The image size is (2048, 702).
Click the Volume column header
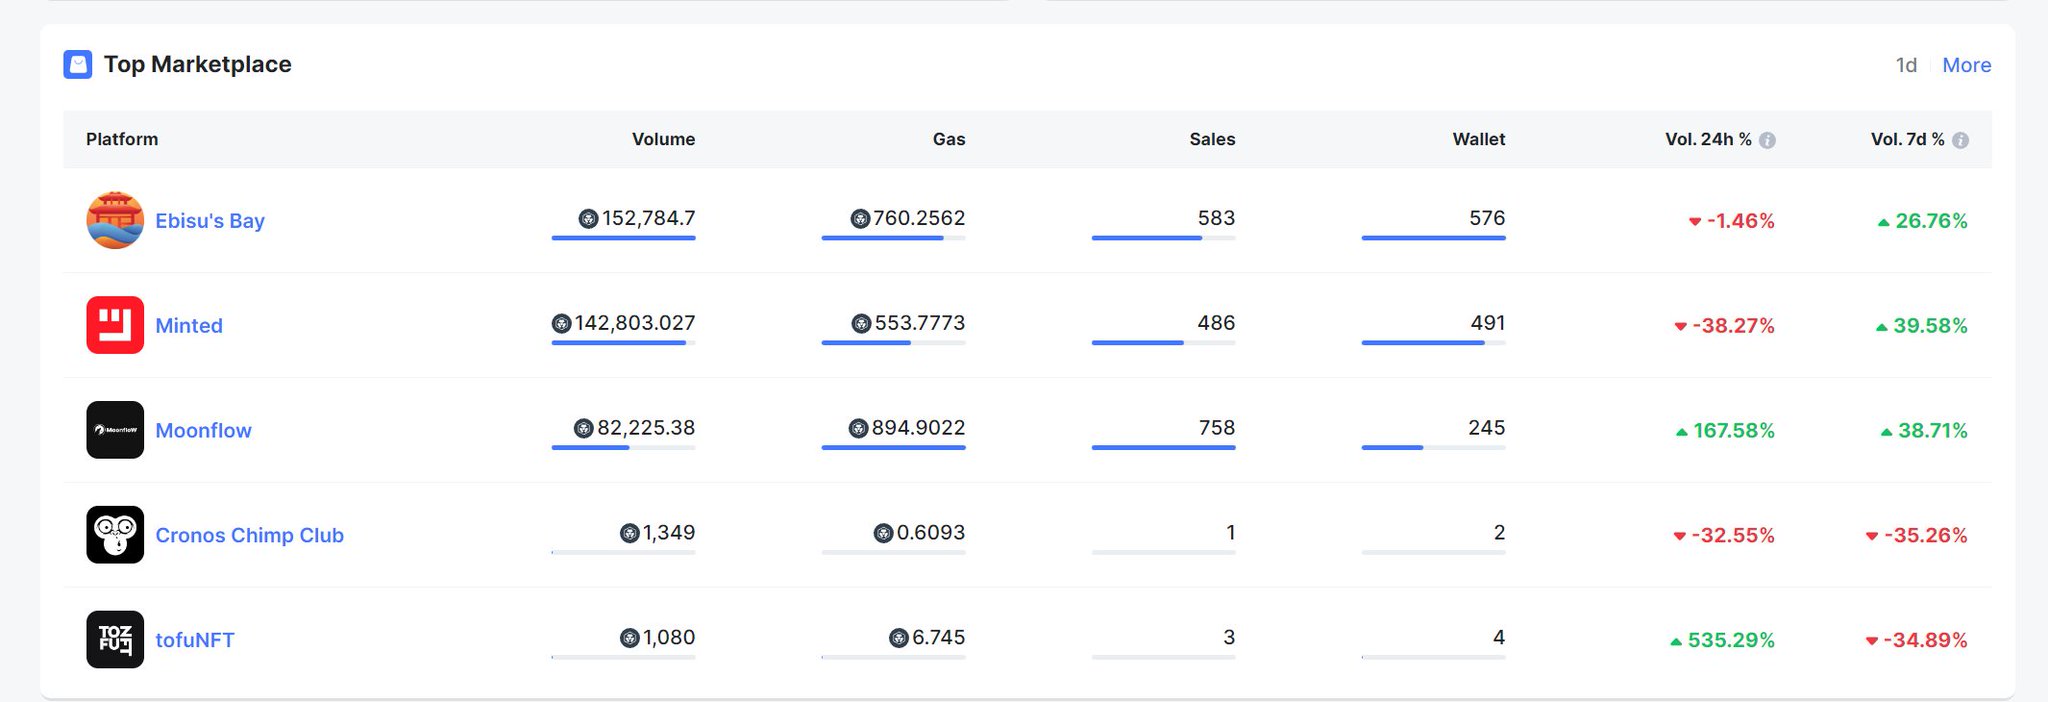coord(663,139)
